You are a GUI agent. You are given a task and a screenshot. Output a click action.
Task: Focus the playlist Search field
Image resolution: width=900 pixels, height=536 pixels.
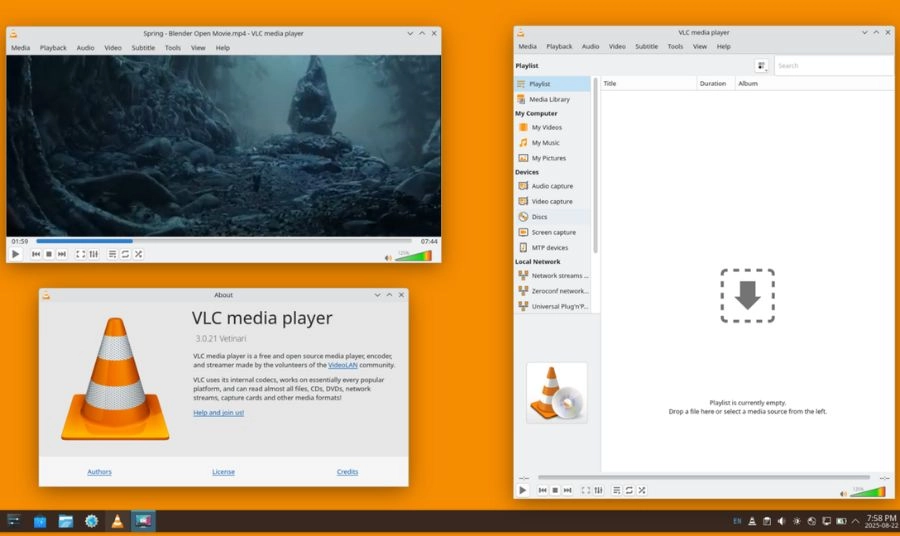pyautogui.click(x=833, y=66)
